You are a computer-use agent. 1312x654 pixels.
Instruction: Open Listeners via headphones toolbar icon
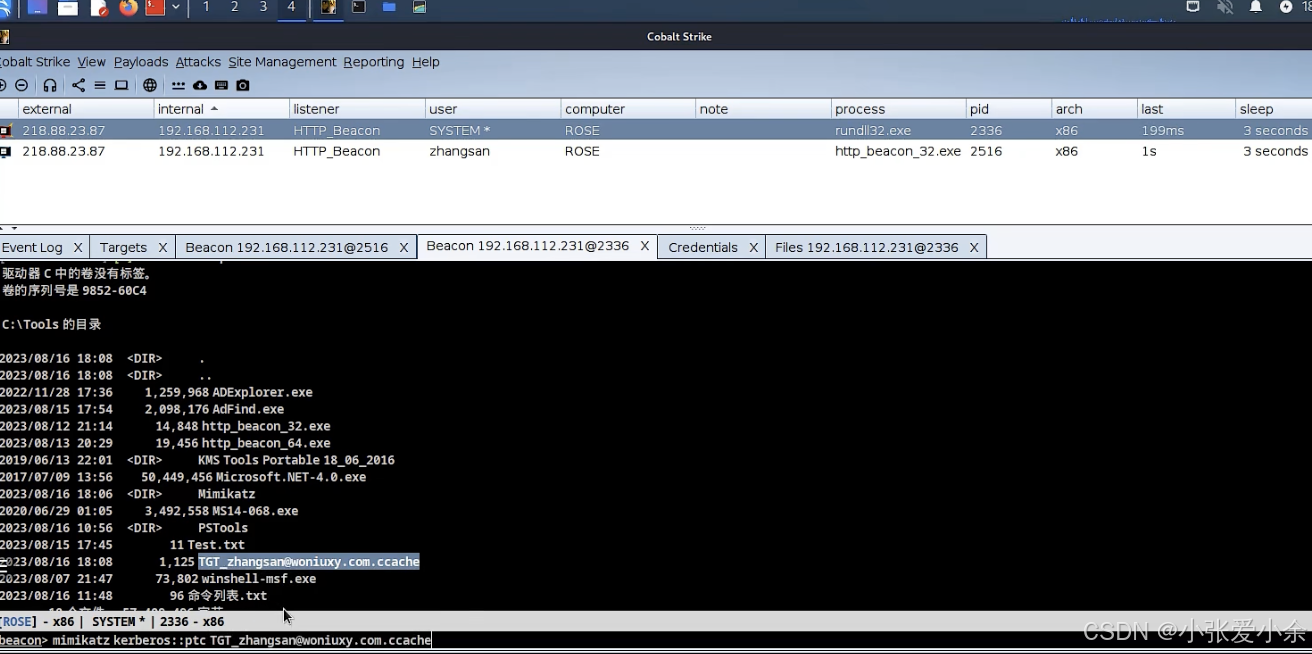tap(49, 85)
